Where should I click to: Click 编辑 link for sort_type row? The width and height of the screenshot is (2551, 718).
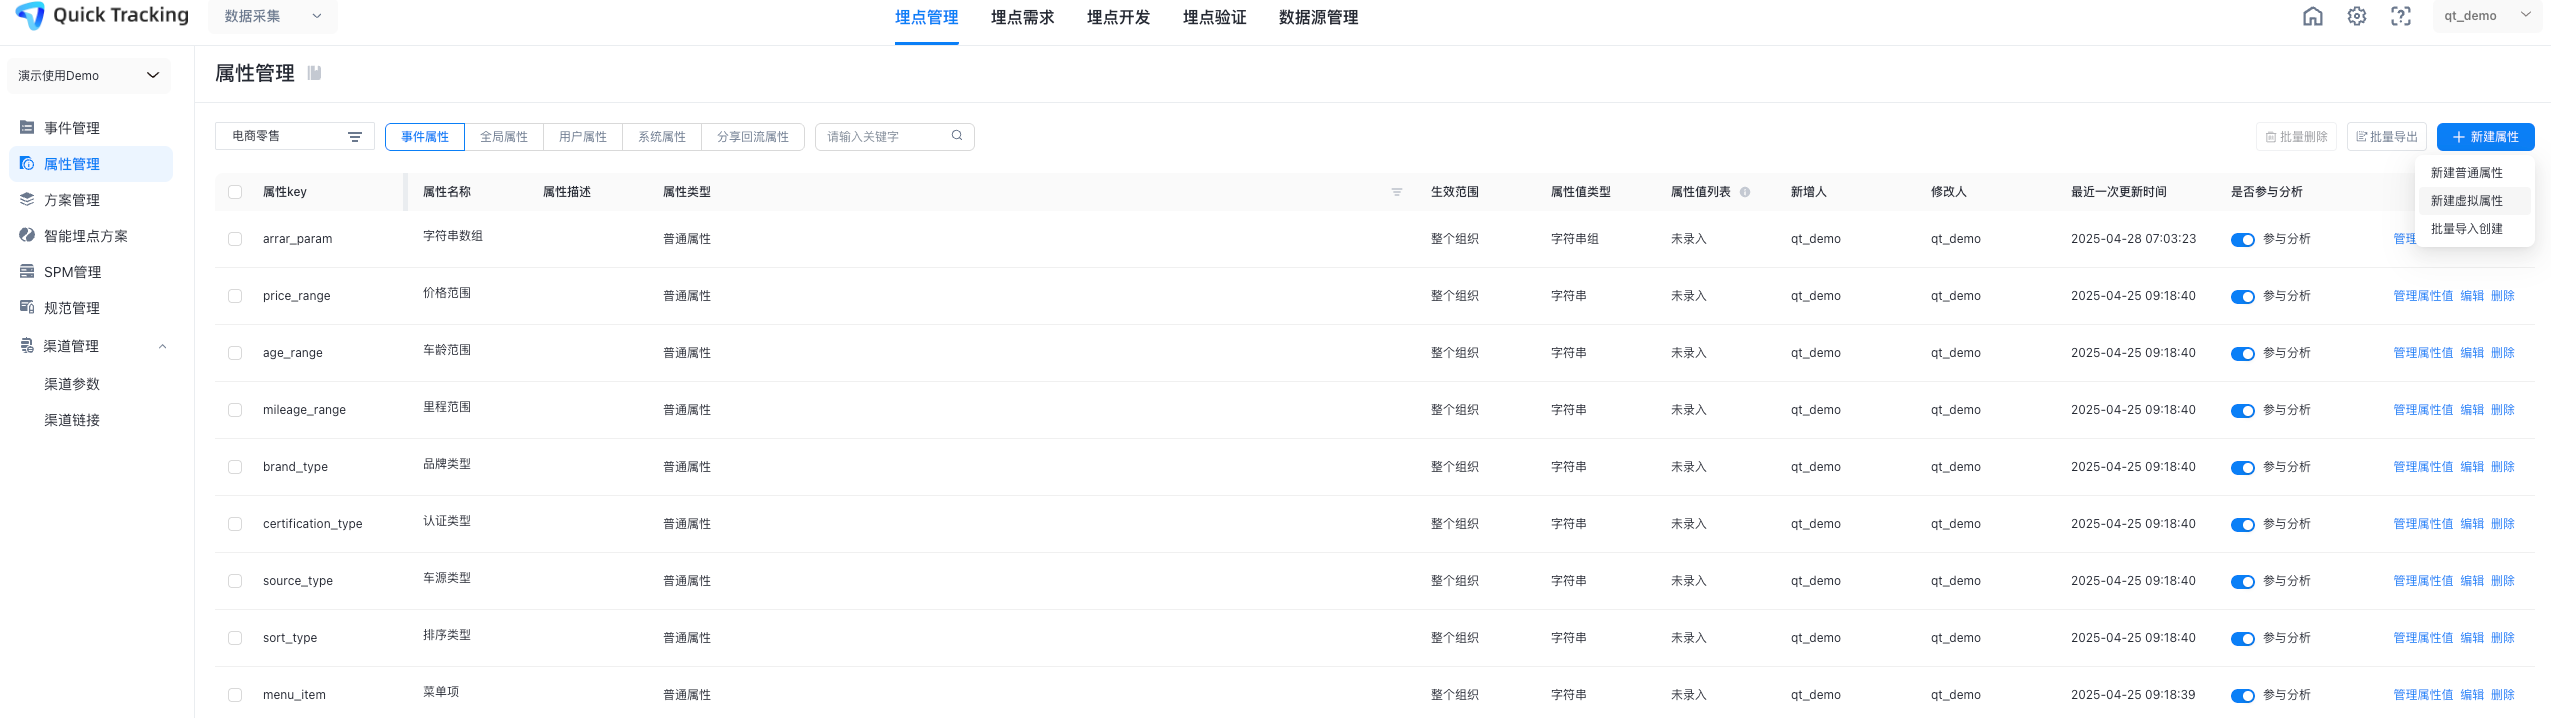2471,638
